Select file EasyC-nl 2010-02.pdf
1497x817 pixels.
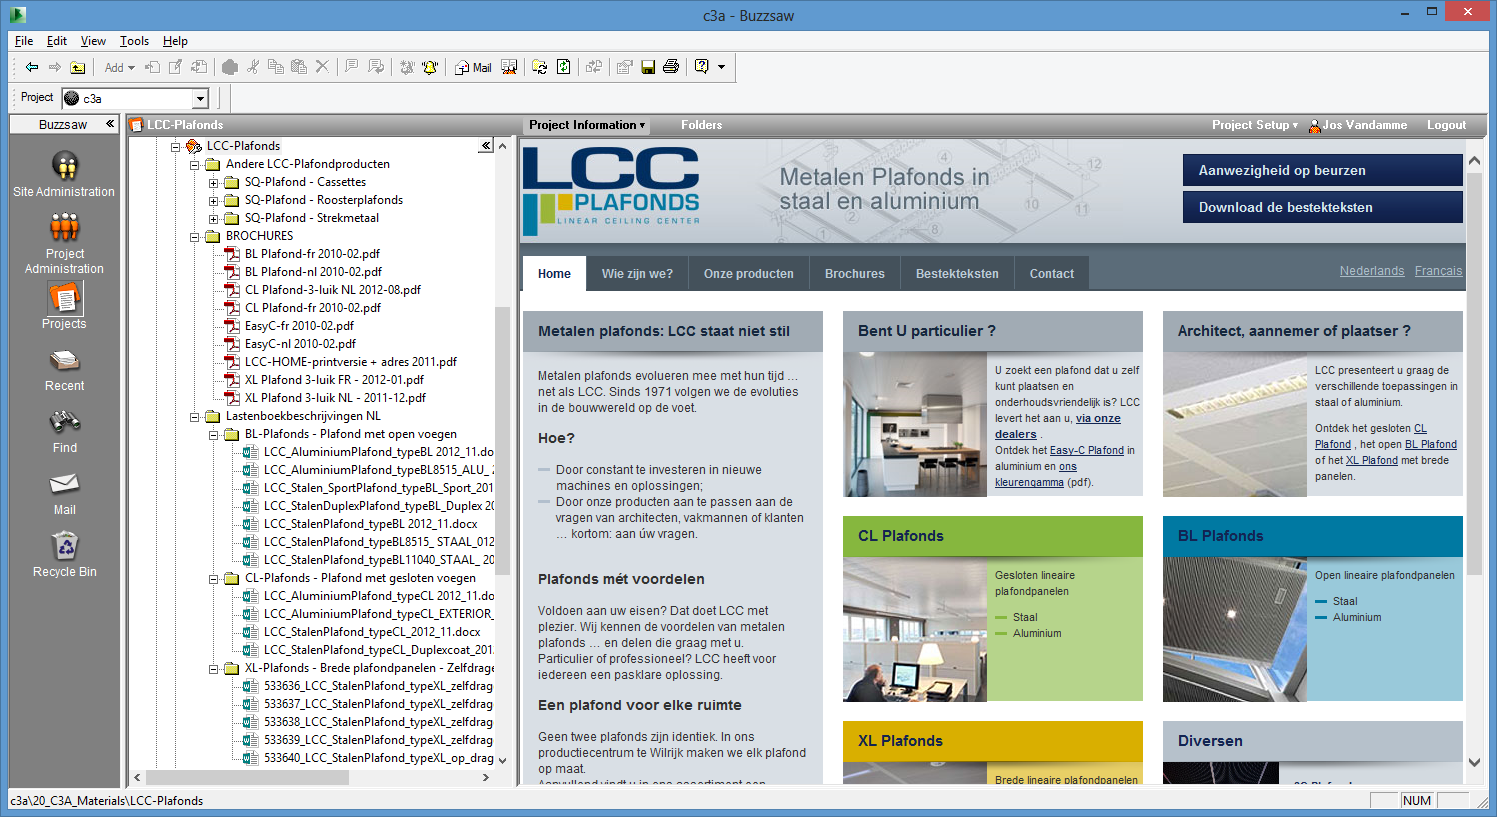pyautogui.click(x=300, y=344)
